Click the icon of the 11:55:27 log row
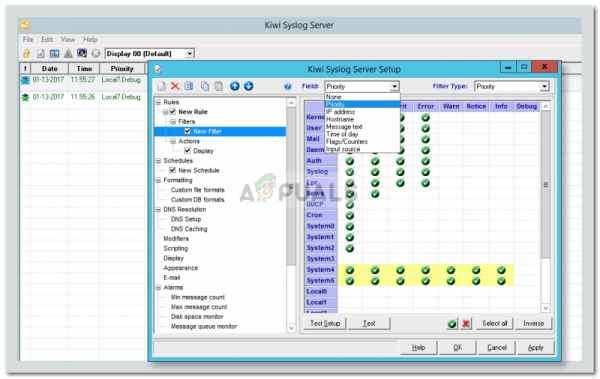The height and width of the screenshot is (379, 600). (25, 80)
